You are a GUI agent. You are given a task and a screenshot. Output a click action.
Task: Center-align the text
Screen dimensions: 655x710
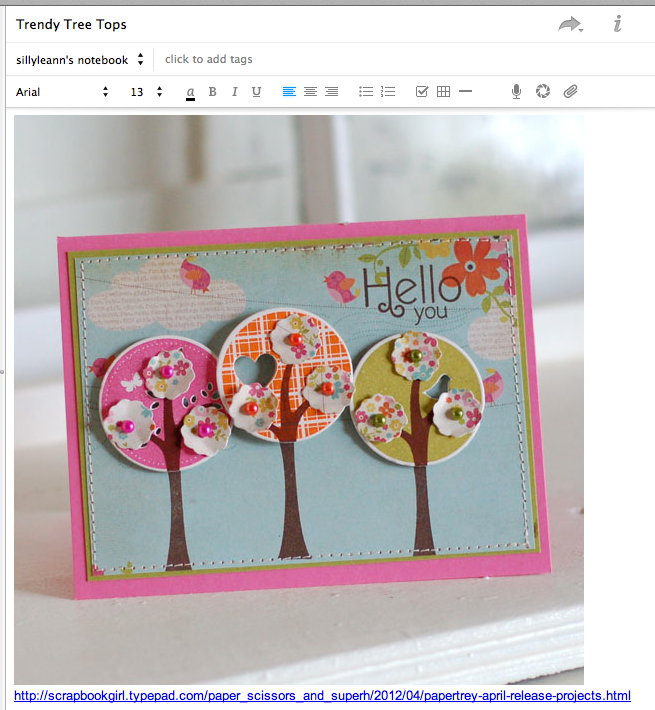click(310, 92)
